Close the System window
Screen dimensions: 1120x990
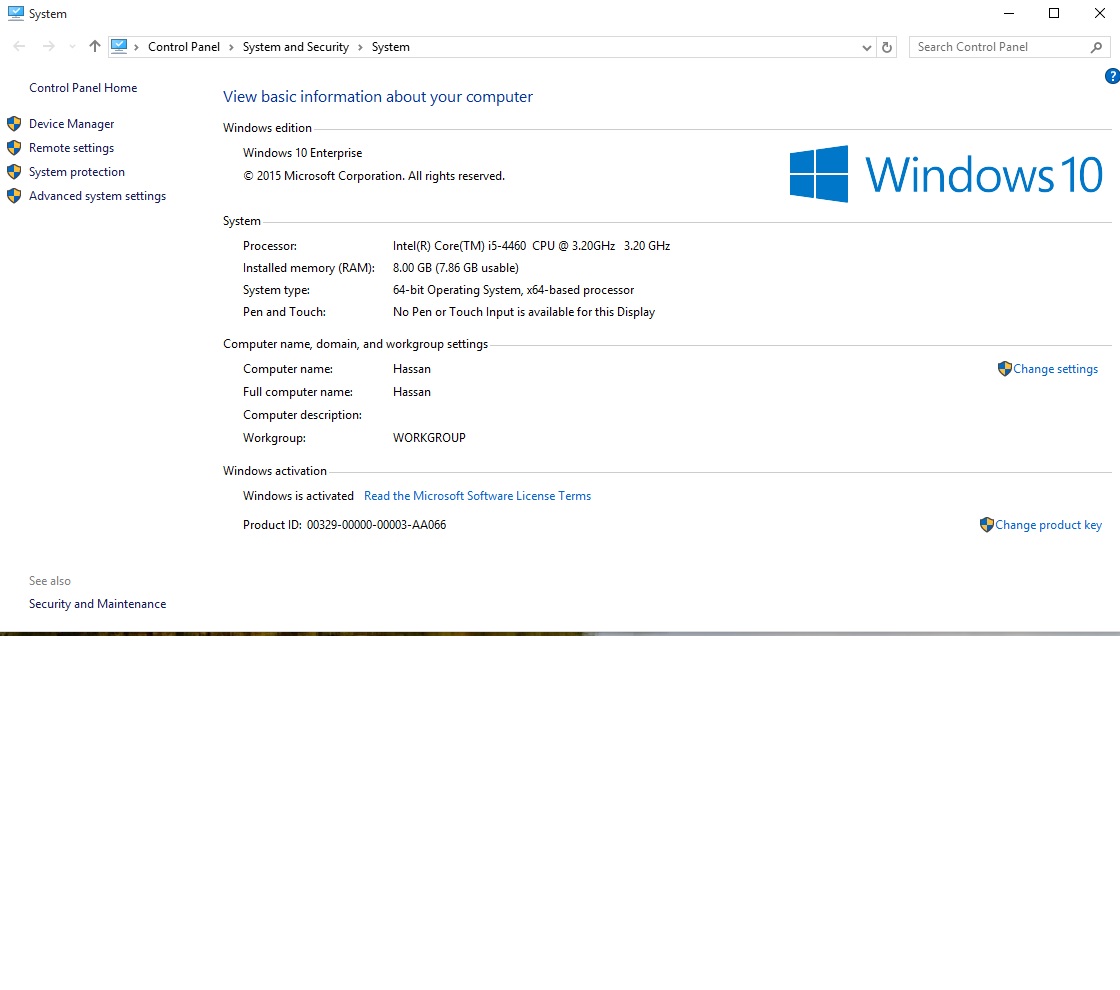point(1099,14)
